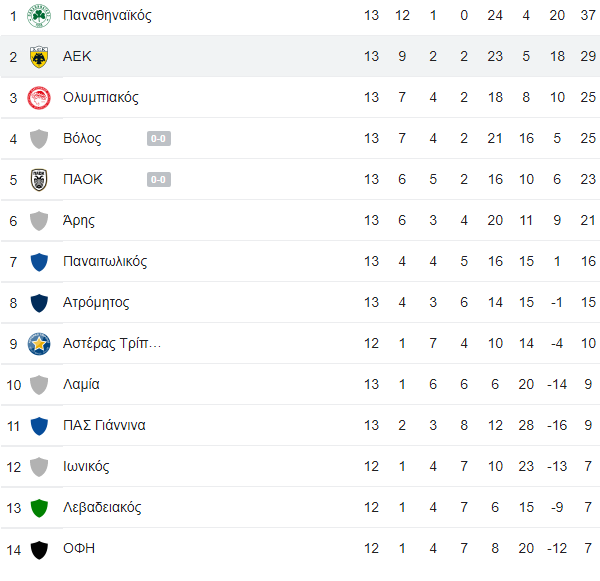Click the Ολυμπιακός red round crest
The image size is (600, 581).
39,98
